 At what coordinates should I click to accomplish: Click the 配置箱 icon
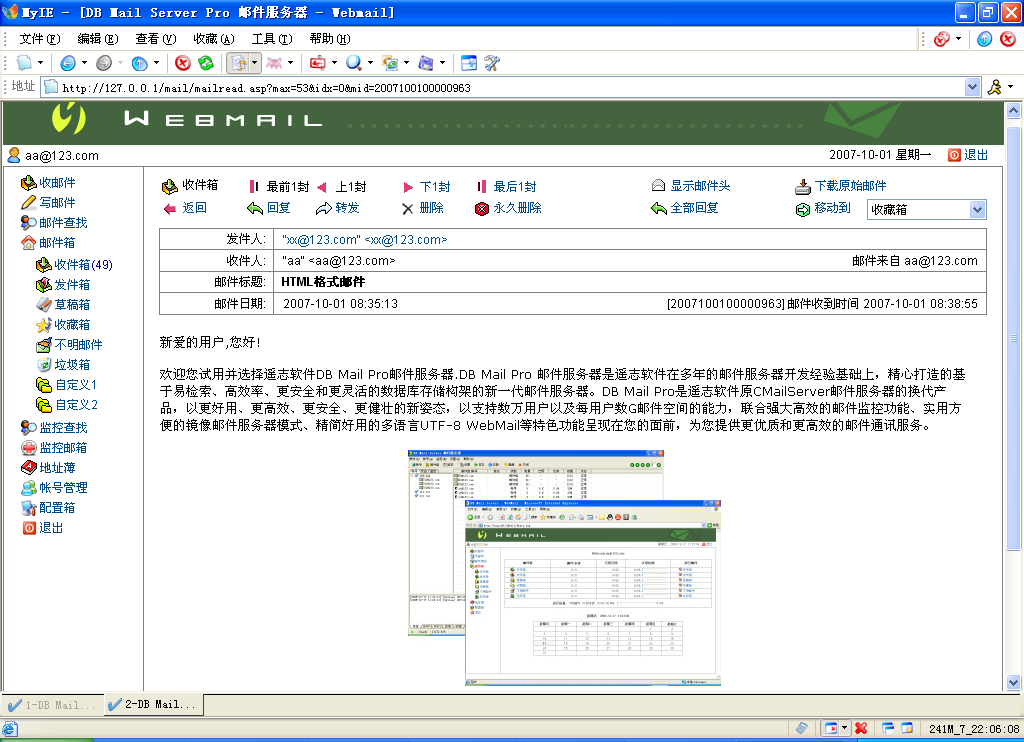coord(28,508)
